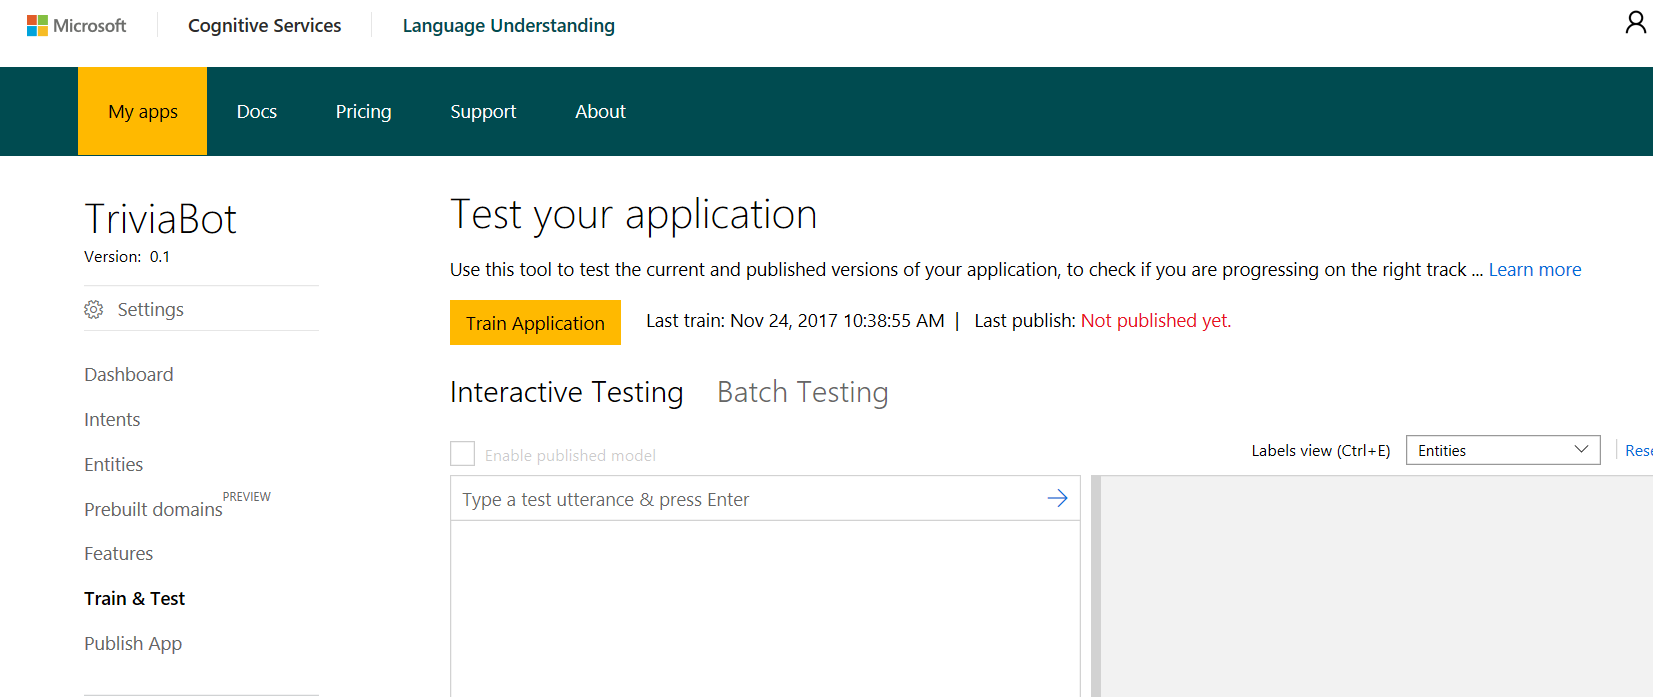The height and width of the screenshot is (697, 1653).
Task: Click the Settings gear icon
Action: pyautogui.click(x=94, y=310)
